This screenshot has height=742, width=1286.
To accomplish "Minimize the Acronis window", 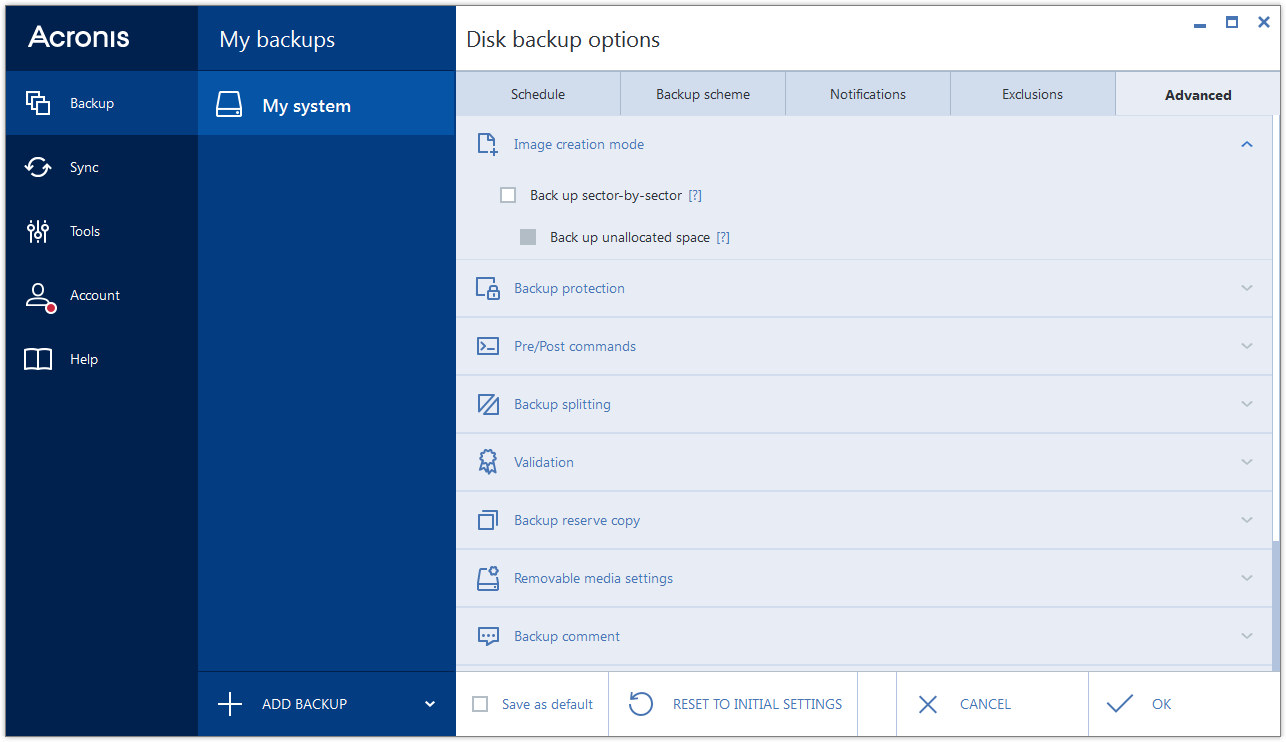I will pos(1200,26).
